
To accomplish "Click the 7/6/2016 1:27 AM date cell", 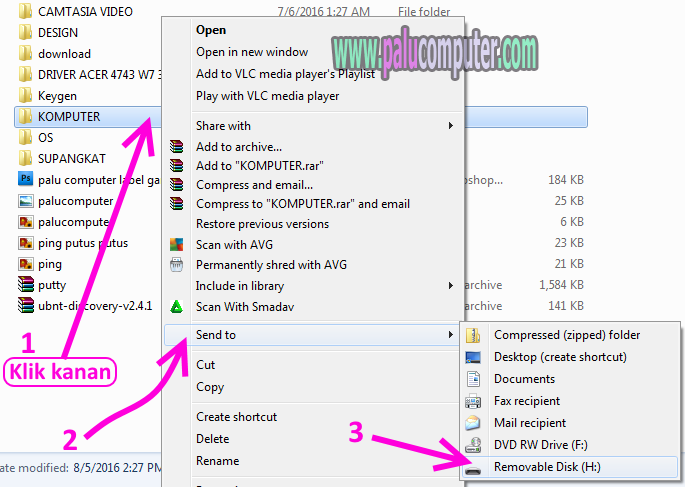I will (323, 11).
